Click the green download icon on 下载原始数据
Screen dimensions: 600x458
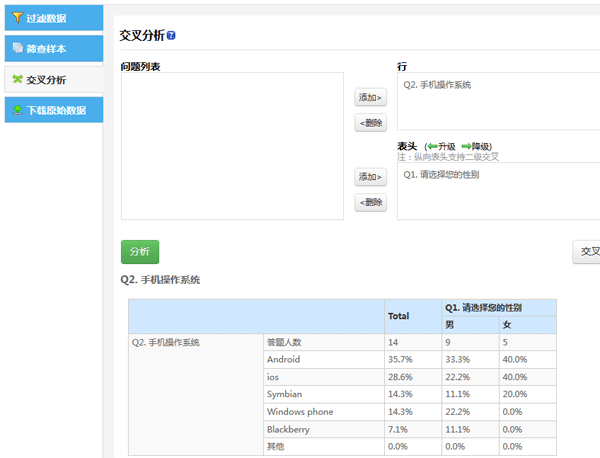(18, 110)
